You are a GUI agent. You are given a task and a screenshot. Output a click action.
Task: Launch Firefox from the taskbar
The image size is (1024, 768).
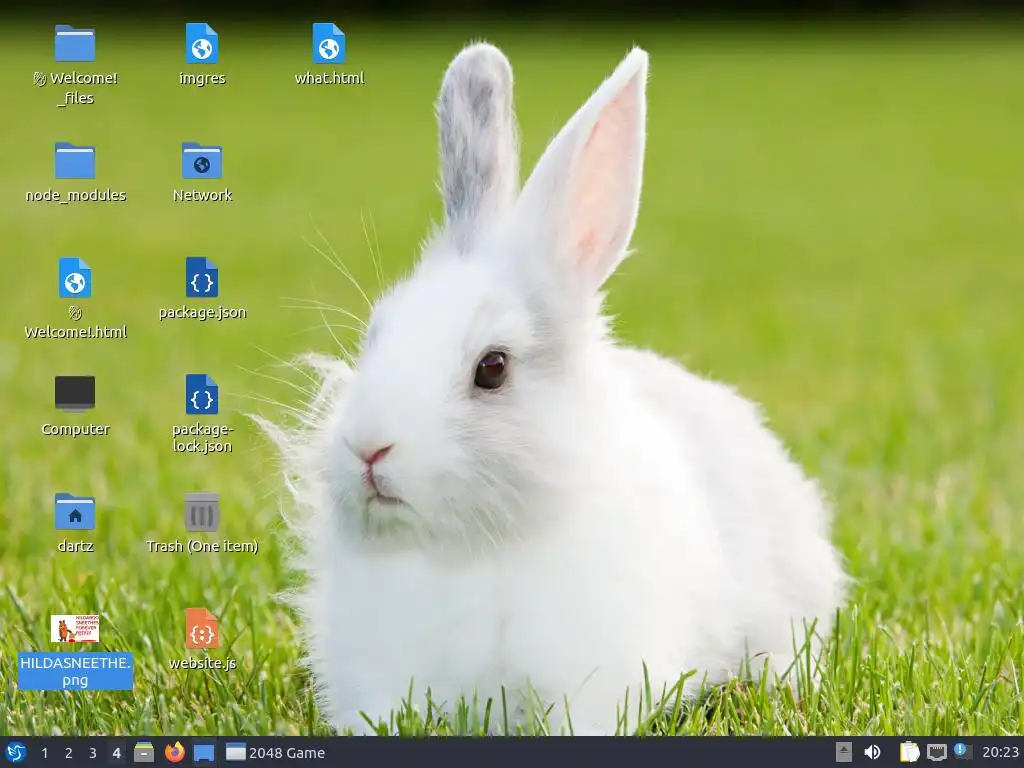pos(174,752)
